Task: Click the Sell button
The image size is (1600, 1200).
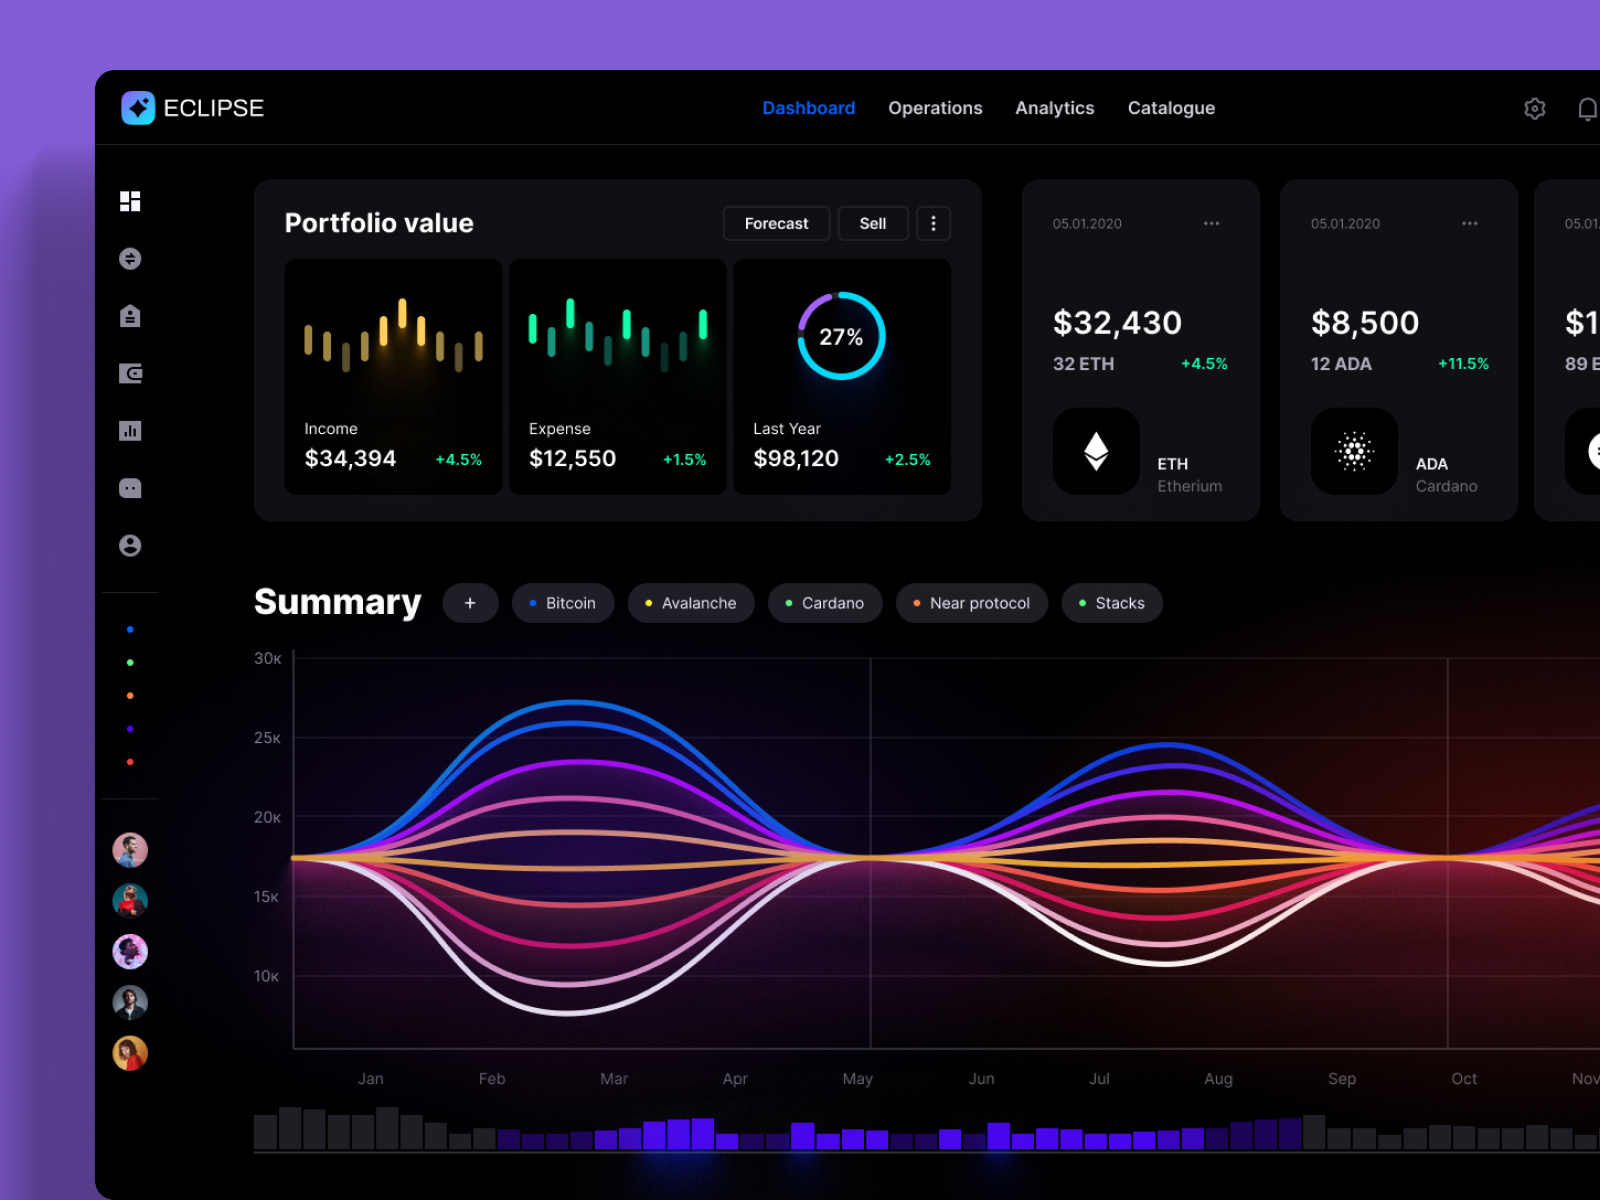Action: [872, 223]
